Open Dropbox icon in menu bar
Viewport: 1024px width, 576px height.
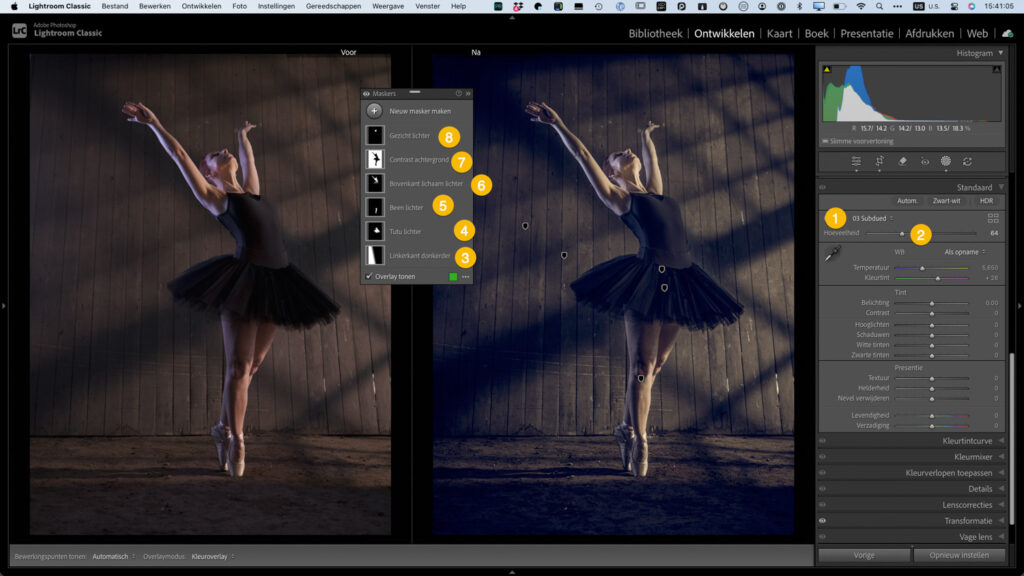coord(517,7)
